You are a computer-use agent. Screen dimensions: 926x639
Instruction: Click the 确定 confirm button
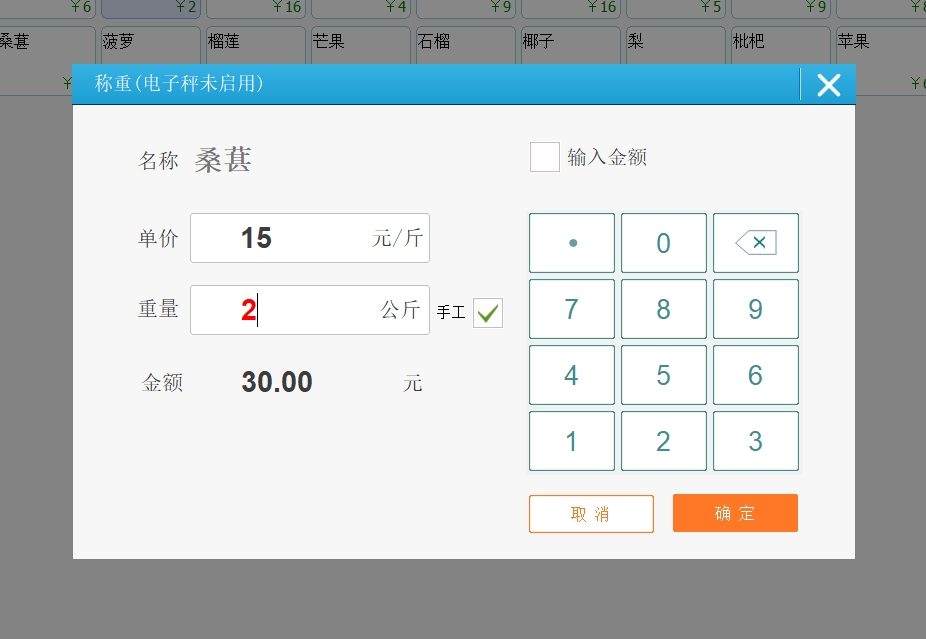tap(735, 513)
